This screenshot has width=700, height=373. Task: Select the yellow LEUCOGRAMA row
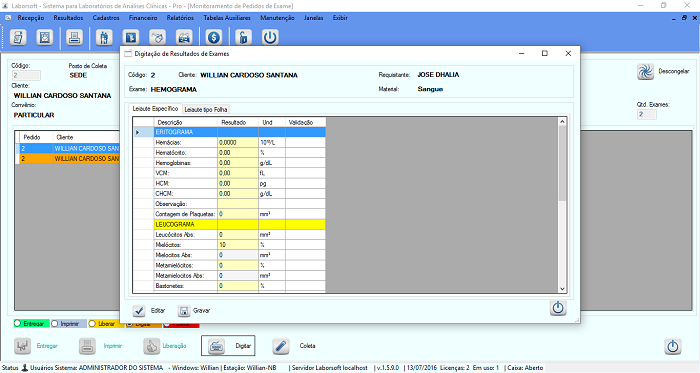tap(240, 224)
